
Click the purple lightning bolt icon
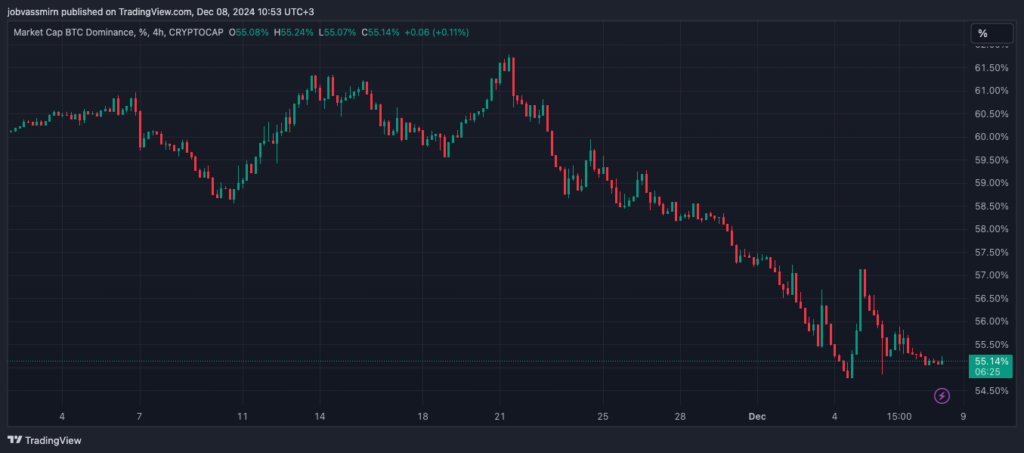(942, 396)
